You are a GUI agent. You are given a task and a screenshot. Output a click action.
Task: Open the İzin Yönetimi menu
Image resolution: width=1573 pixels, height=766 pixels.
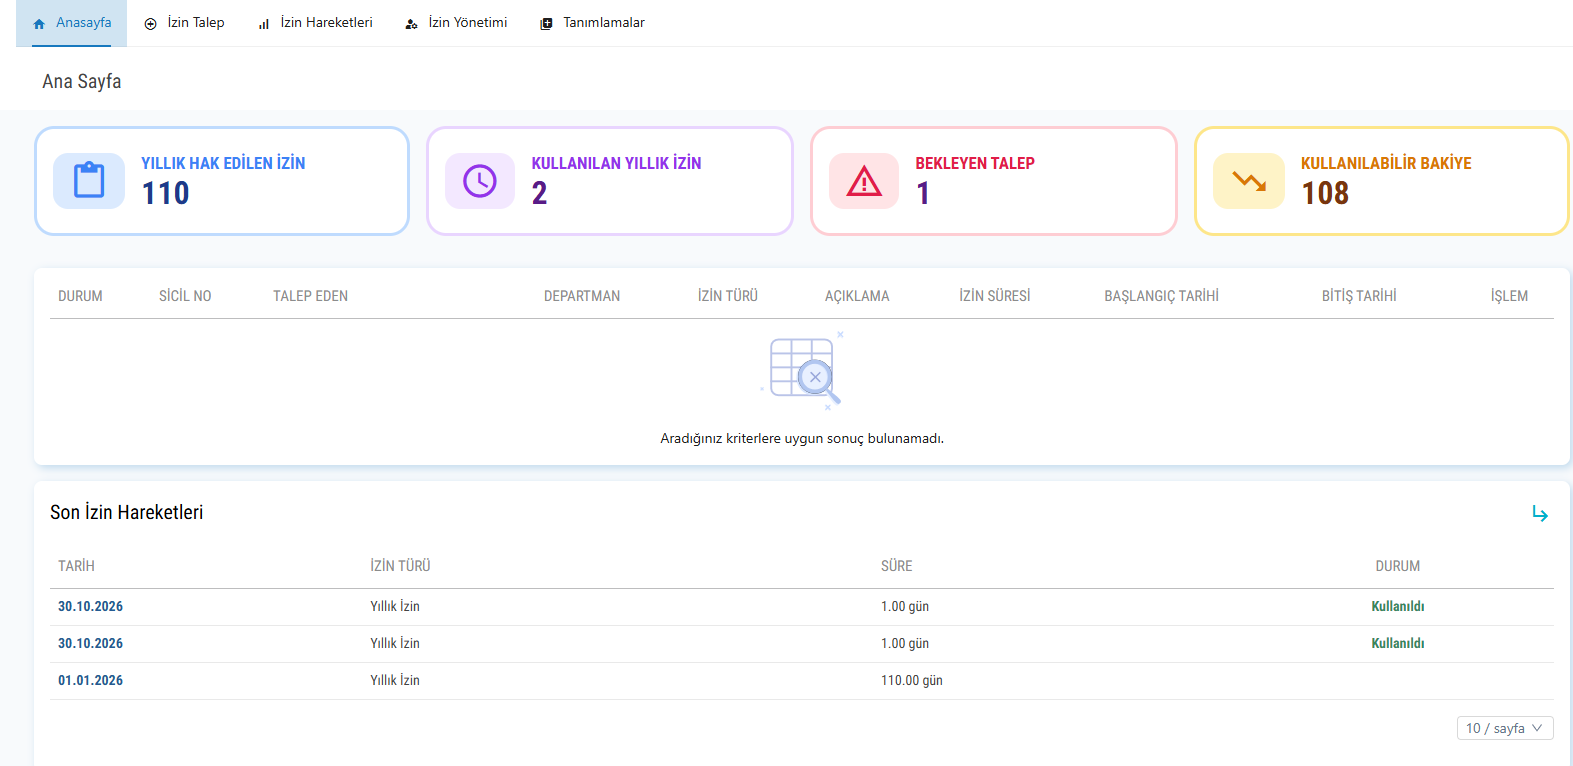[x=456, y=23]
